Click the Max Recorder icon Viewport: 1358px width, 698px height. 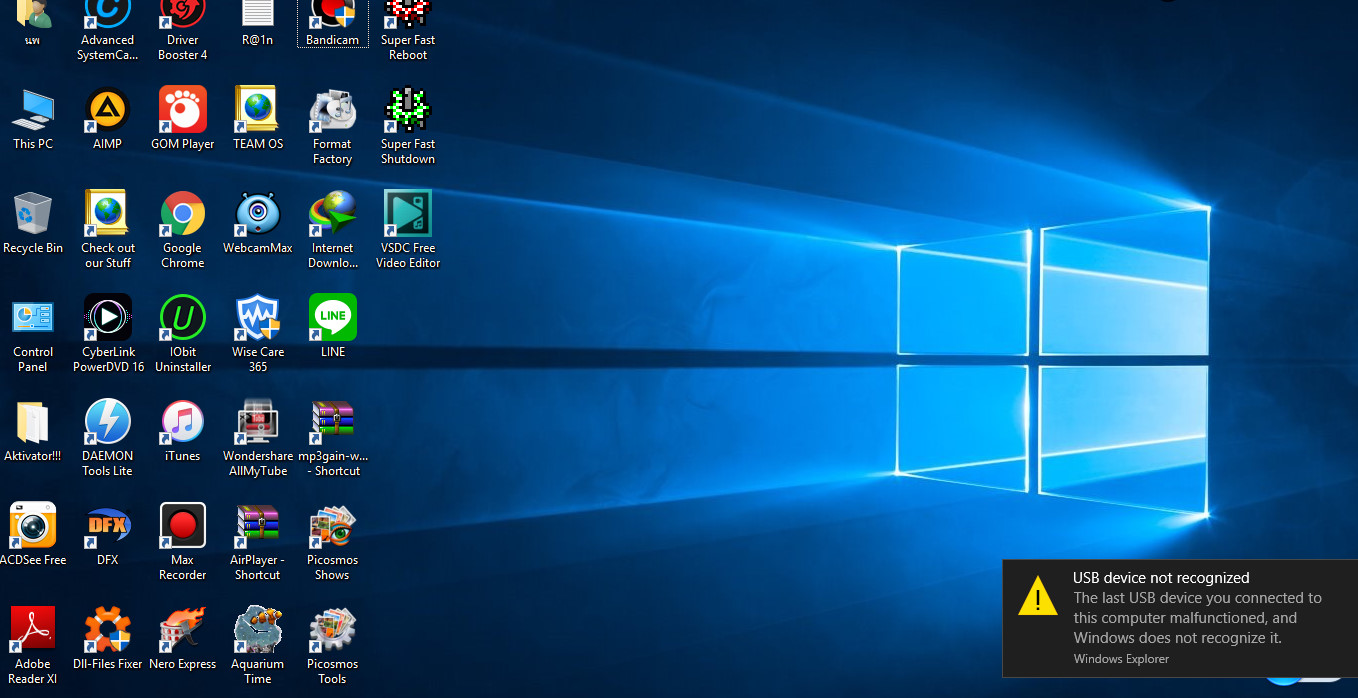pyautogui.click(x=183, y=526)
